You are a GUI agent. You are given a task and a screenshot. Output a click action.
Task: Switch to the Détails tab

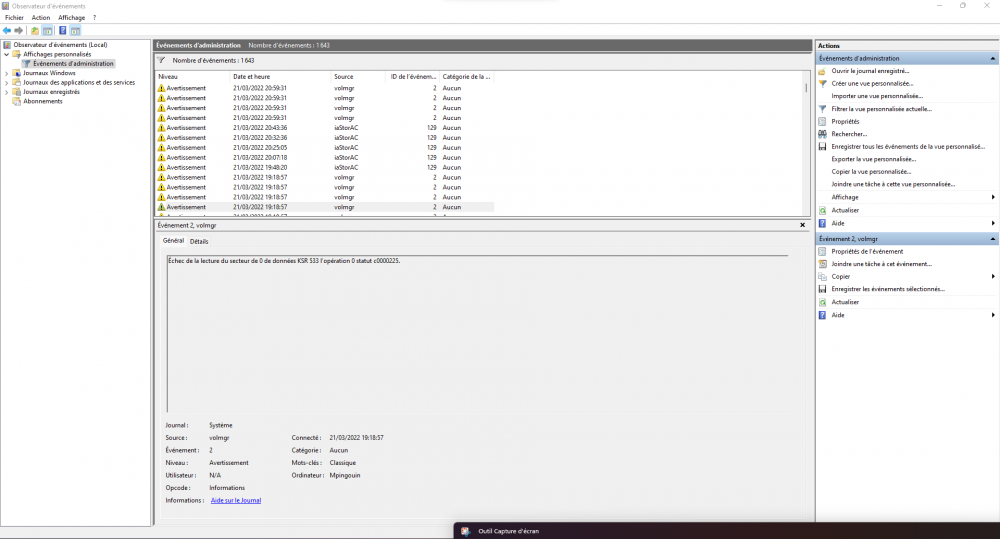coord(199,241)
